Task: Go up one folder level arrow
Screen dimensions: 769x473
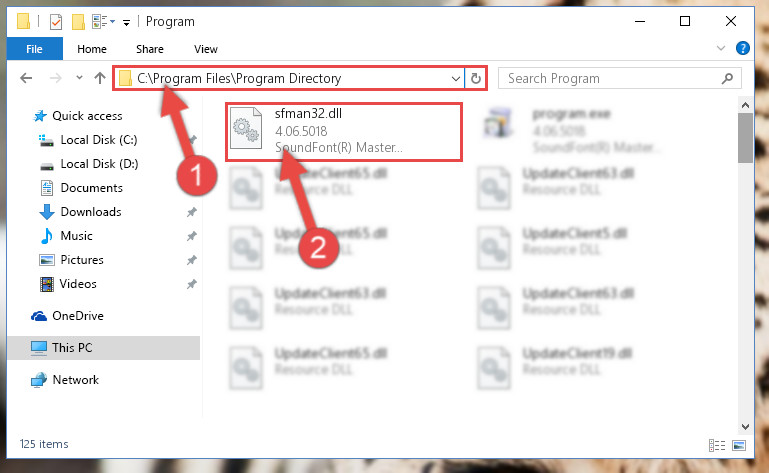Action: [x=100, y=78]
